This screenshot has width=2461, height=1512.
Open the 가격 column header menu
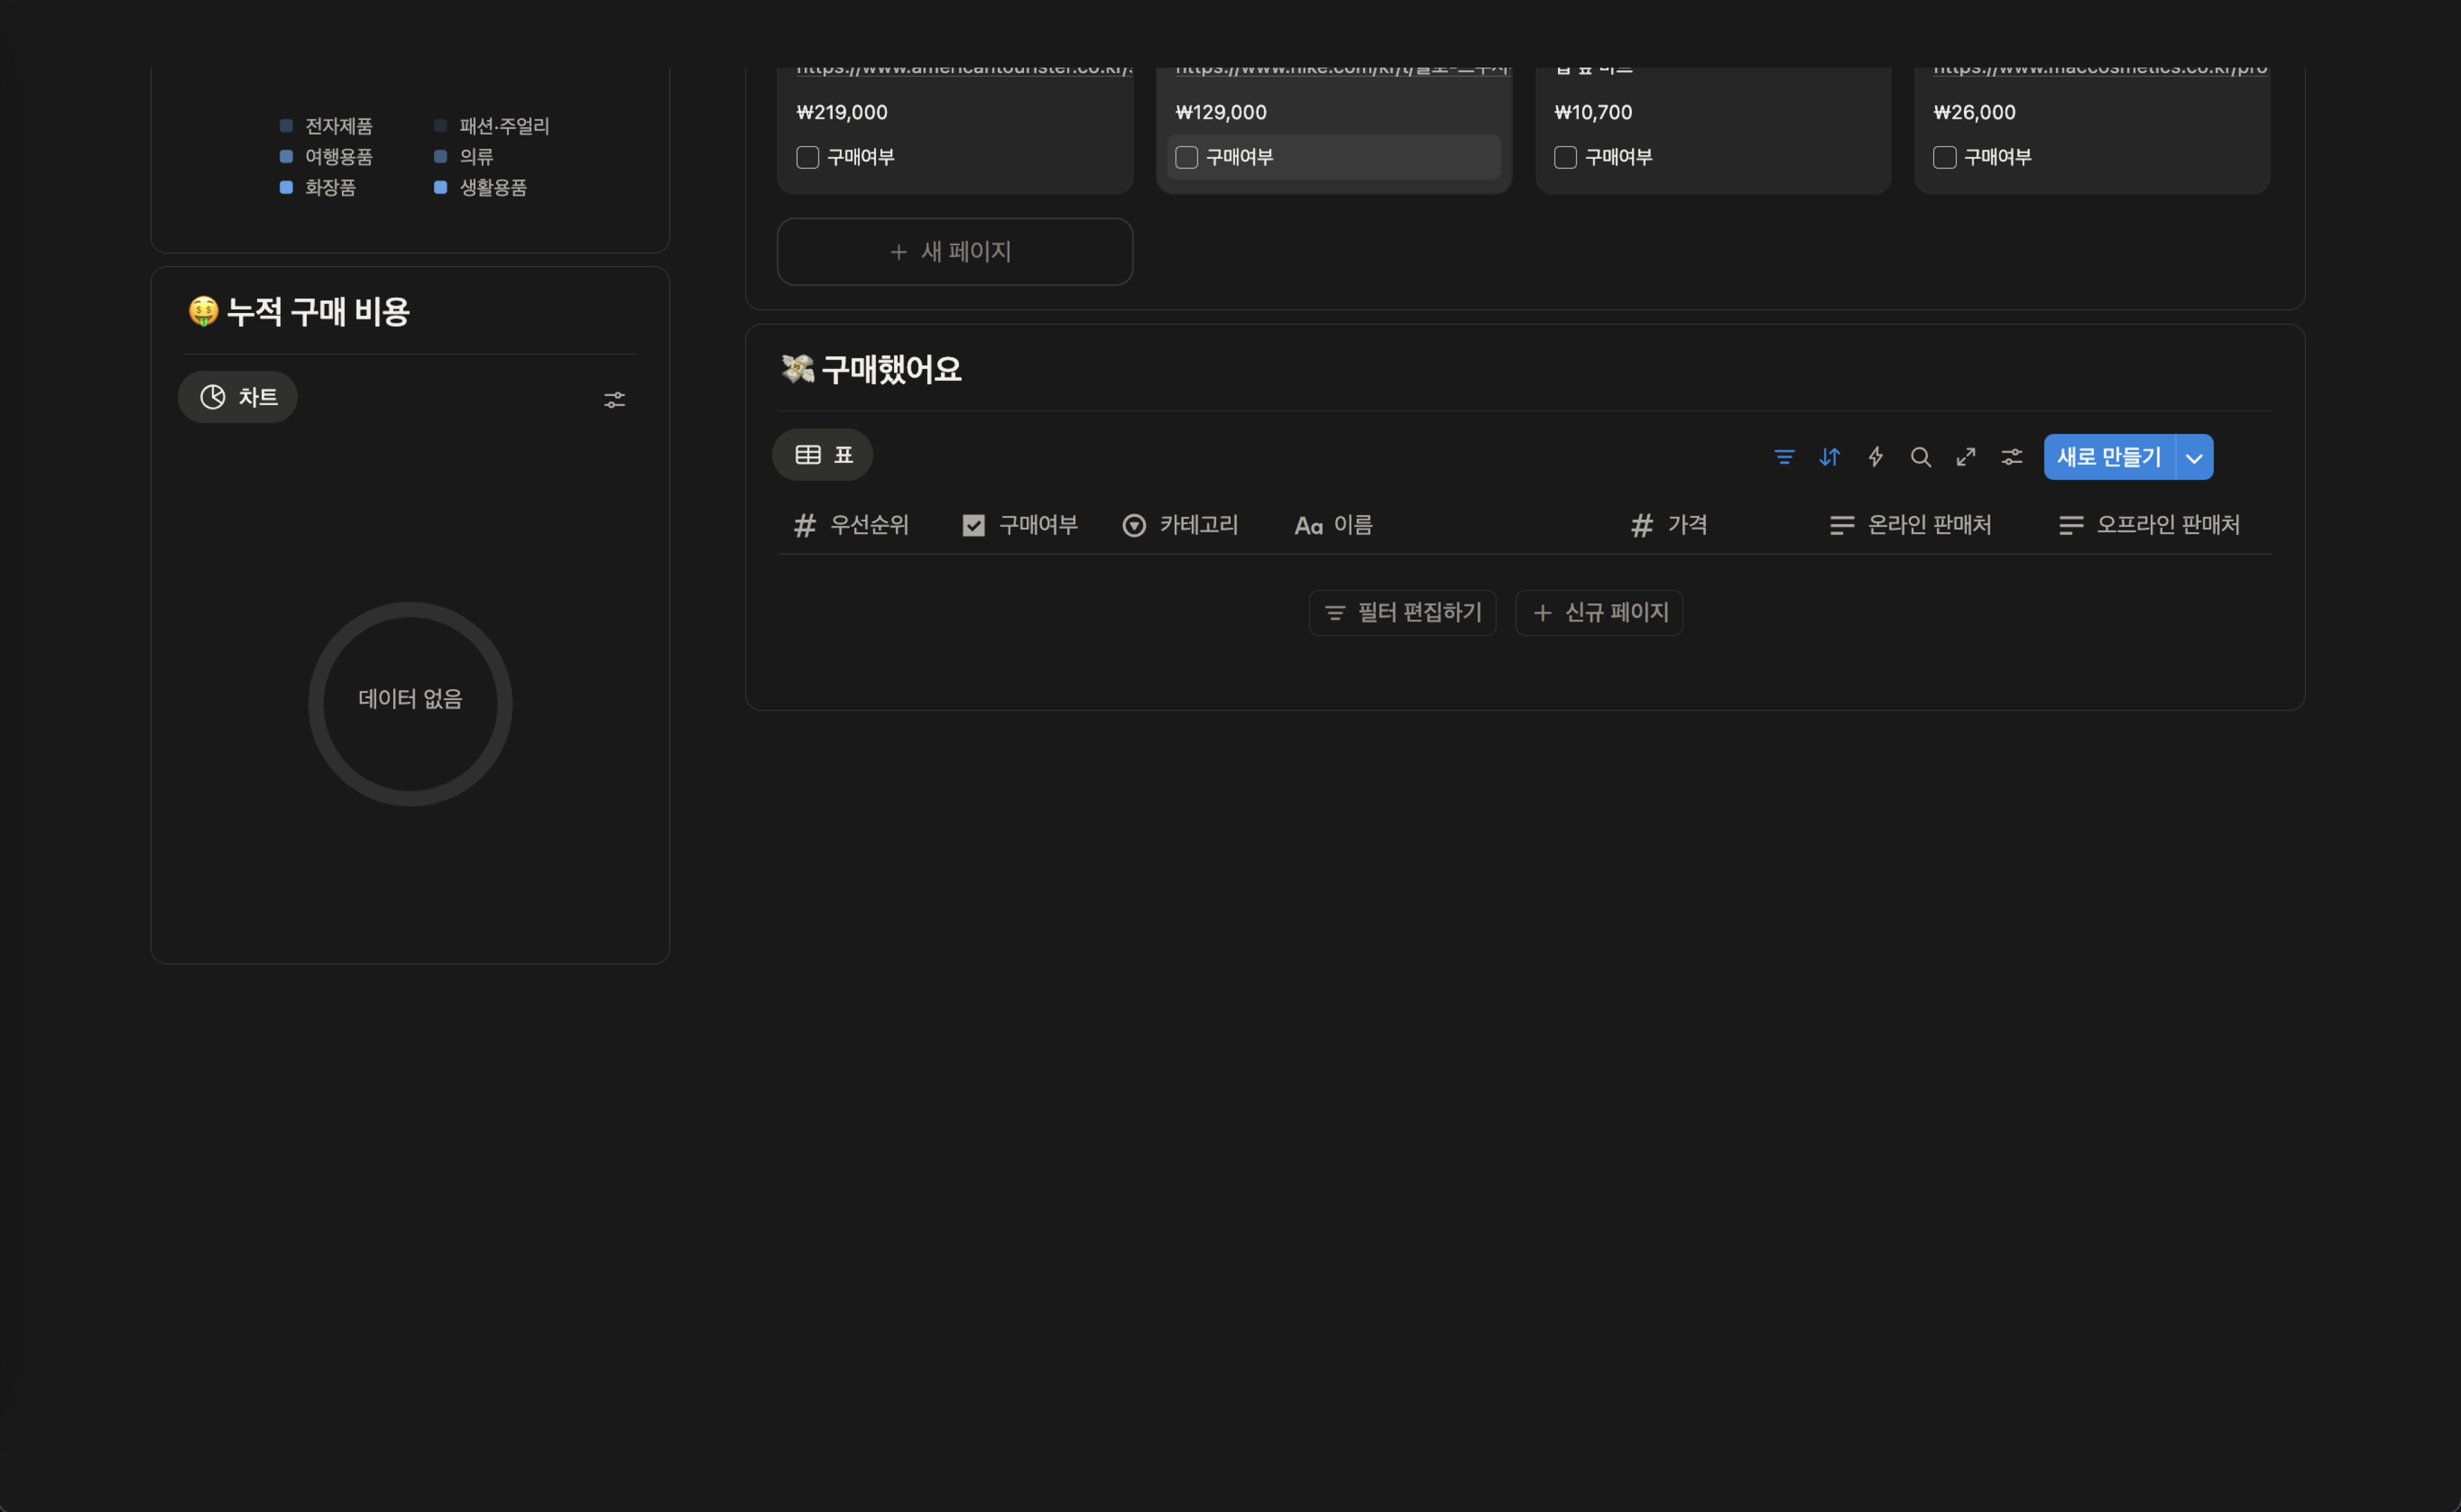click(x=1670, y=525)
